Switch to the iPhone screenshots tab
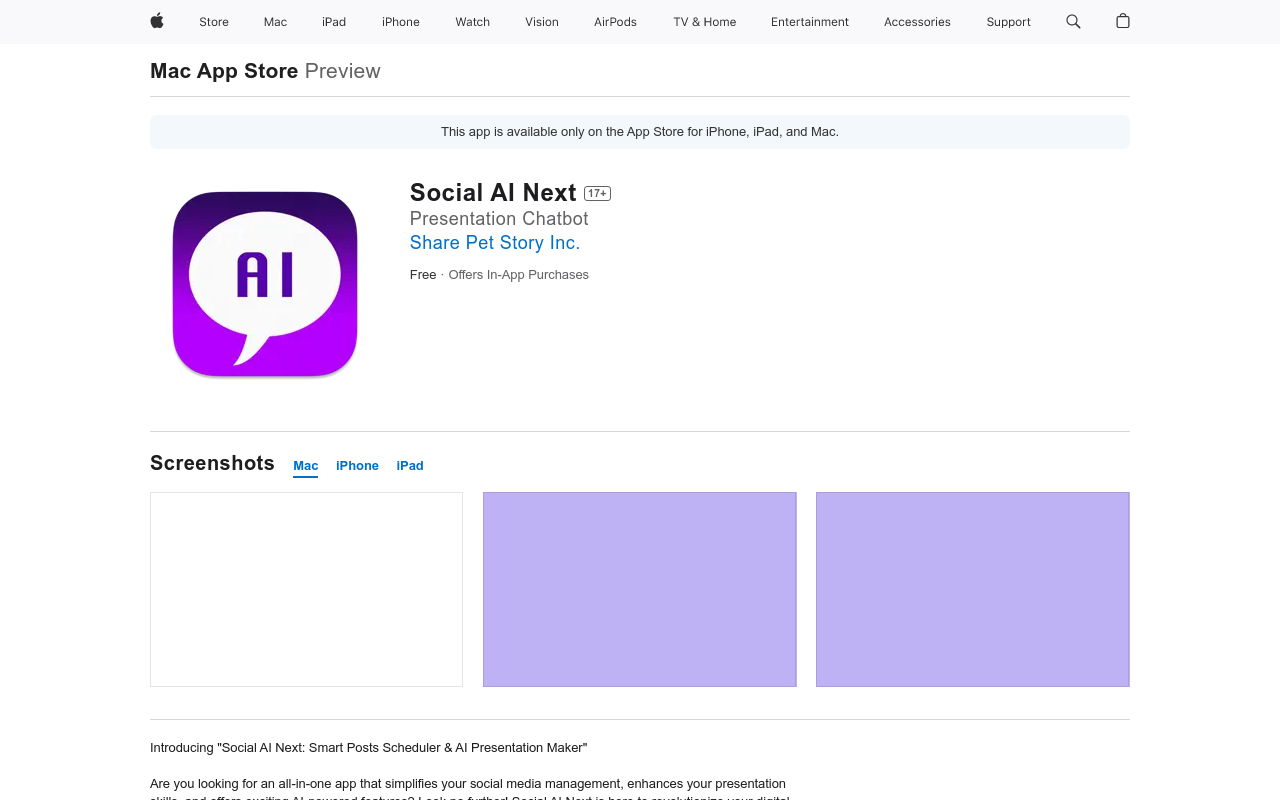This screenshot has height=800, width=1280. (x=357, y=466)
